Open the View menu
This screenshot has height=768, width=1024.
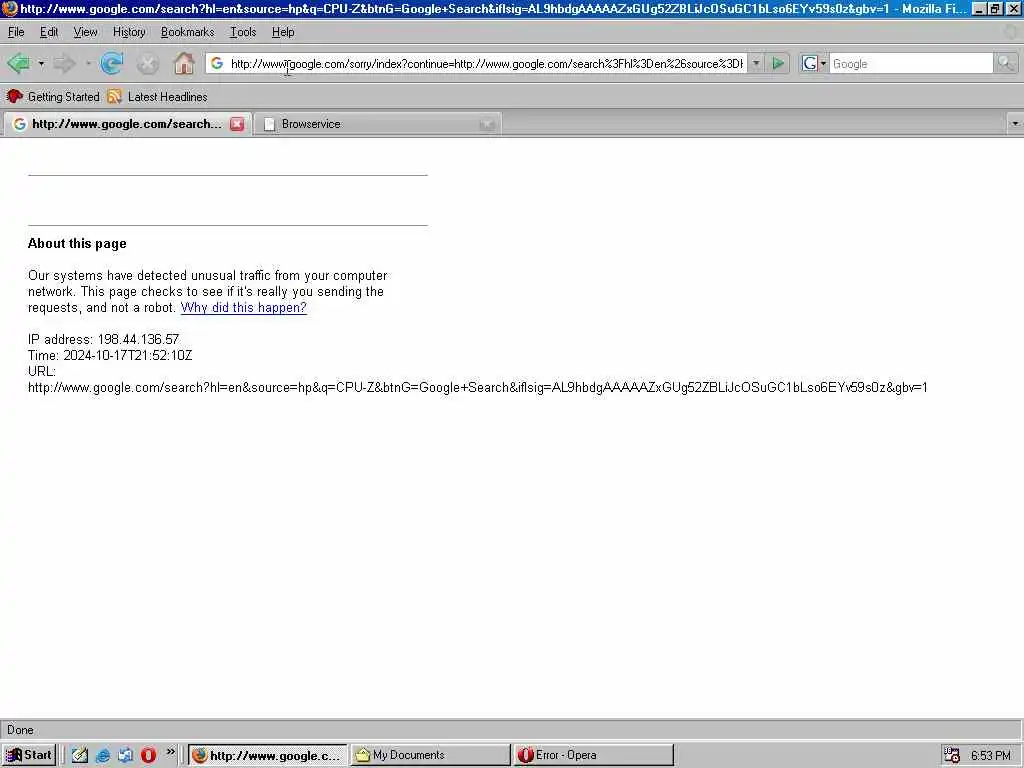[85, 32]
